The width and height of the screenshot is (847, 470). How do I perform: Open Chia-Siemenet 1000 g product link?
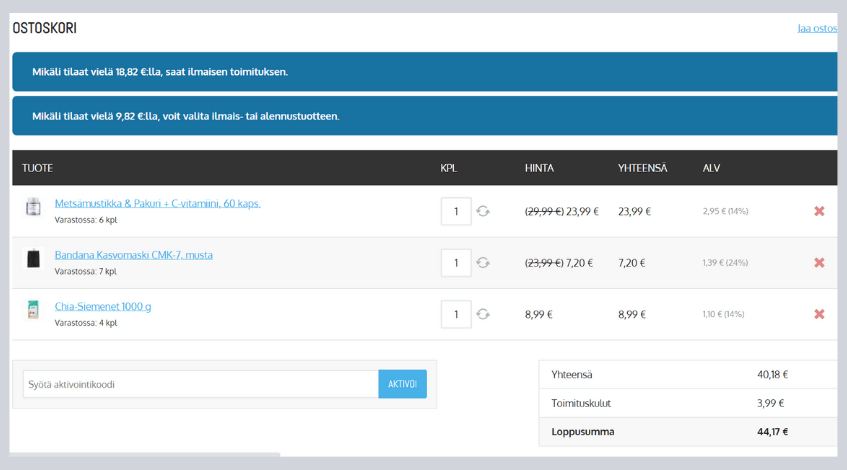[x=103, y=306]
